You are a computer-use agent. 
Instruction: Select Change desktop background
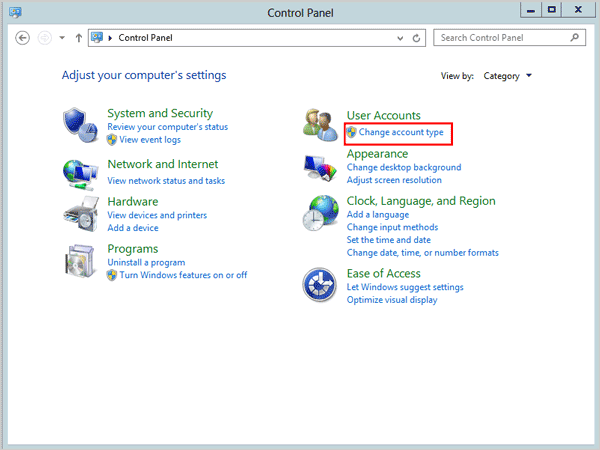(404, 167)
